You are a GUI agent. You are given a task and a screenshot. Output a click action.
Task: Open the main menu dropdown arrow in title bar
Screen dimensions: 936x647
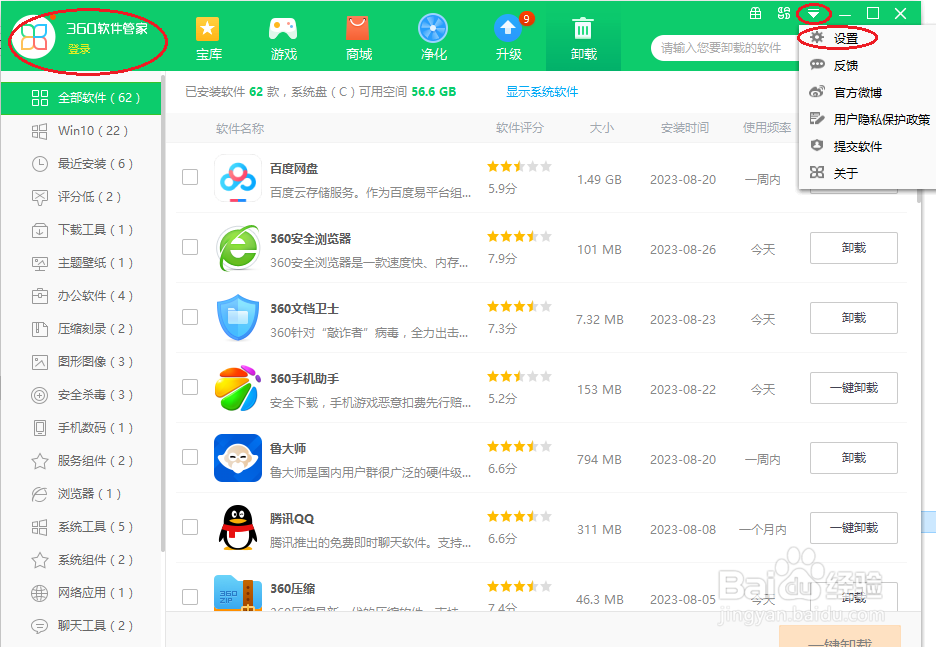point(813,13)
